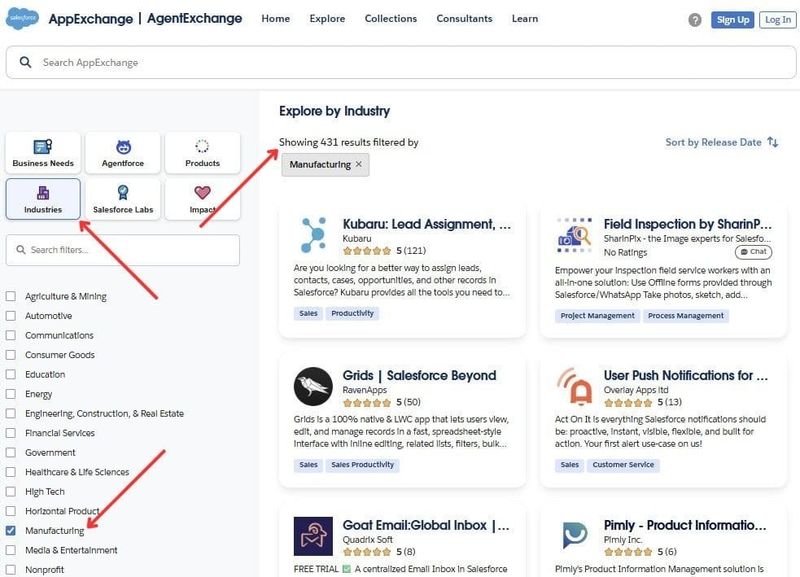The image size is (800, 577).
Task: Click the Log In button
Action: [x=778, y=20]
